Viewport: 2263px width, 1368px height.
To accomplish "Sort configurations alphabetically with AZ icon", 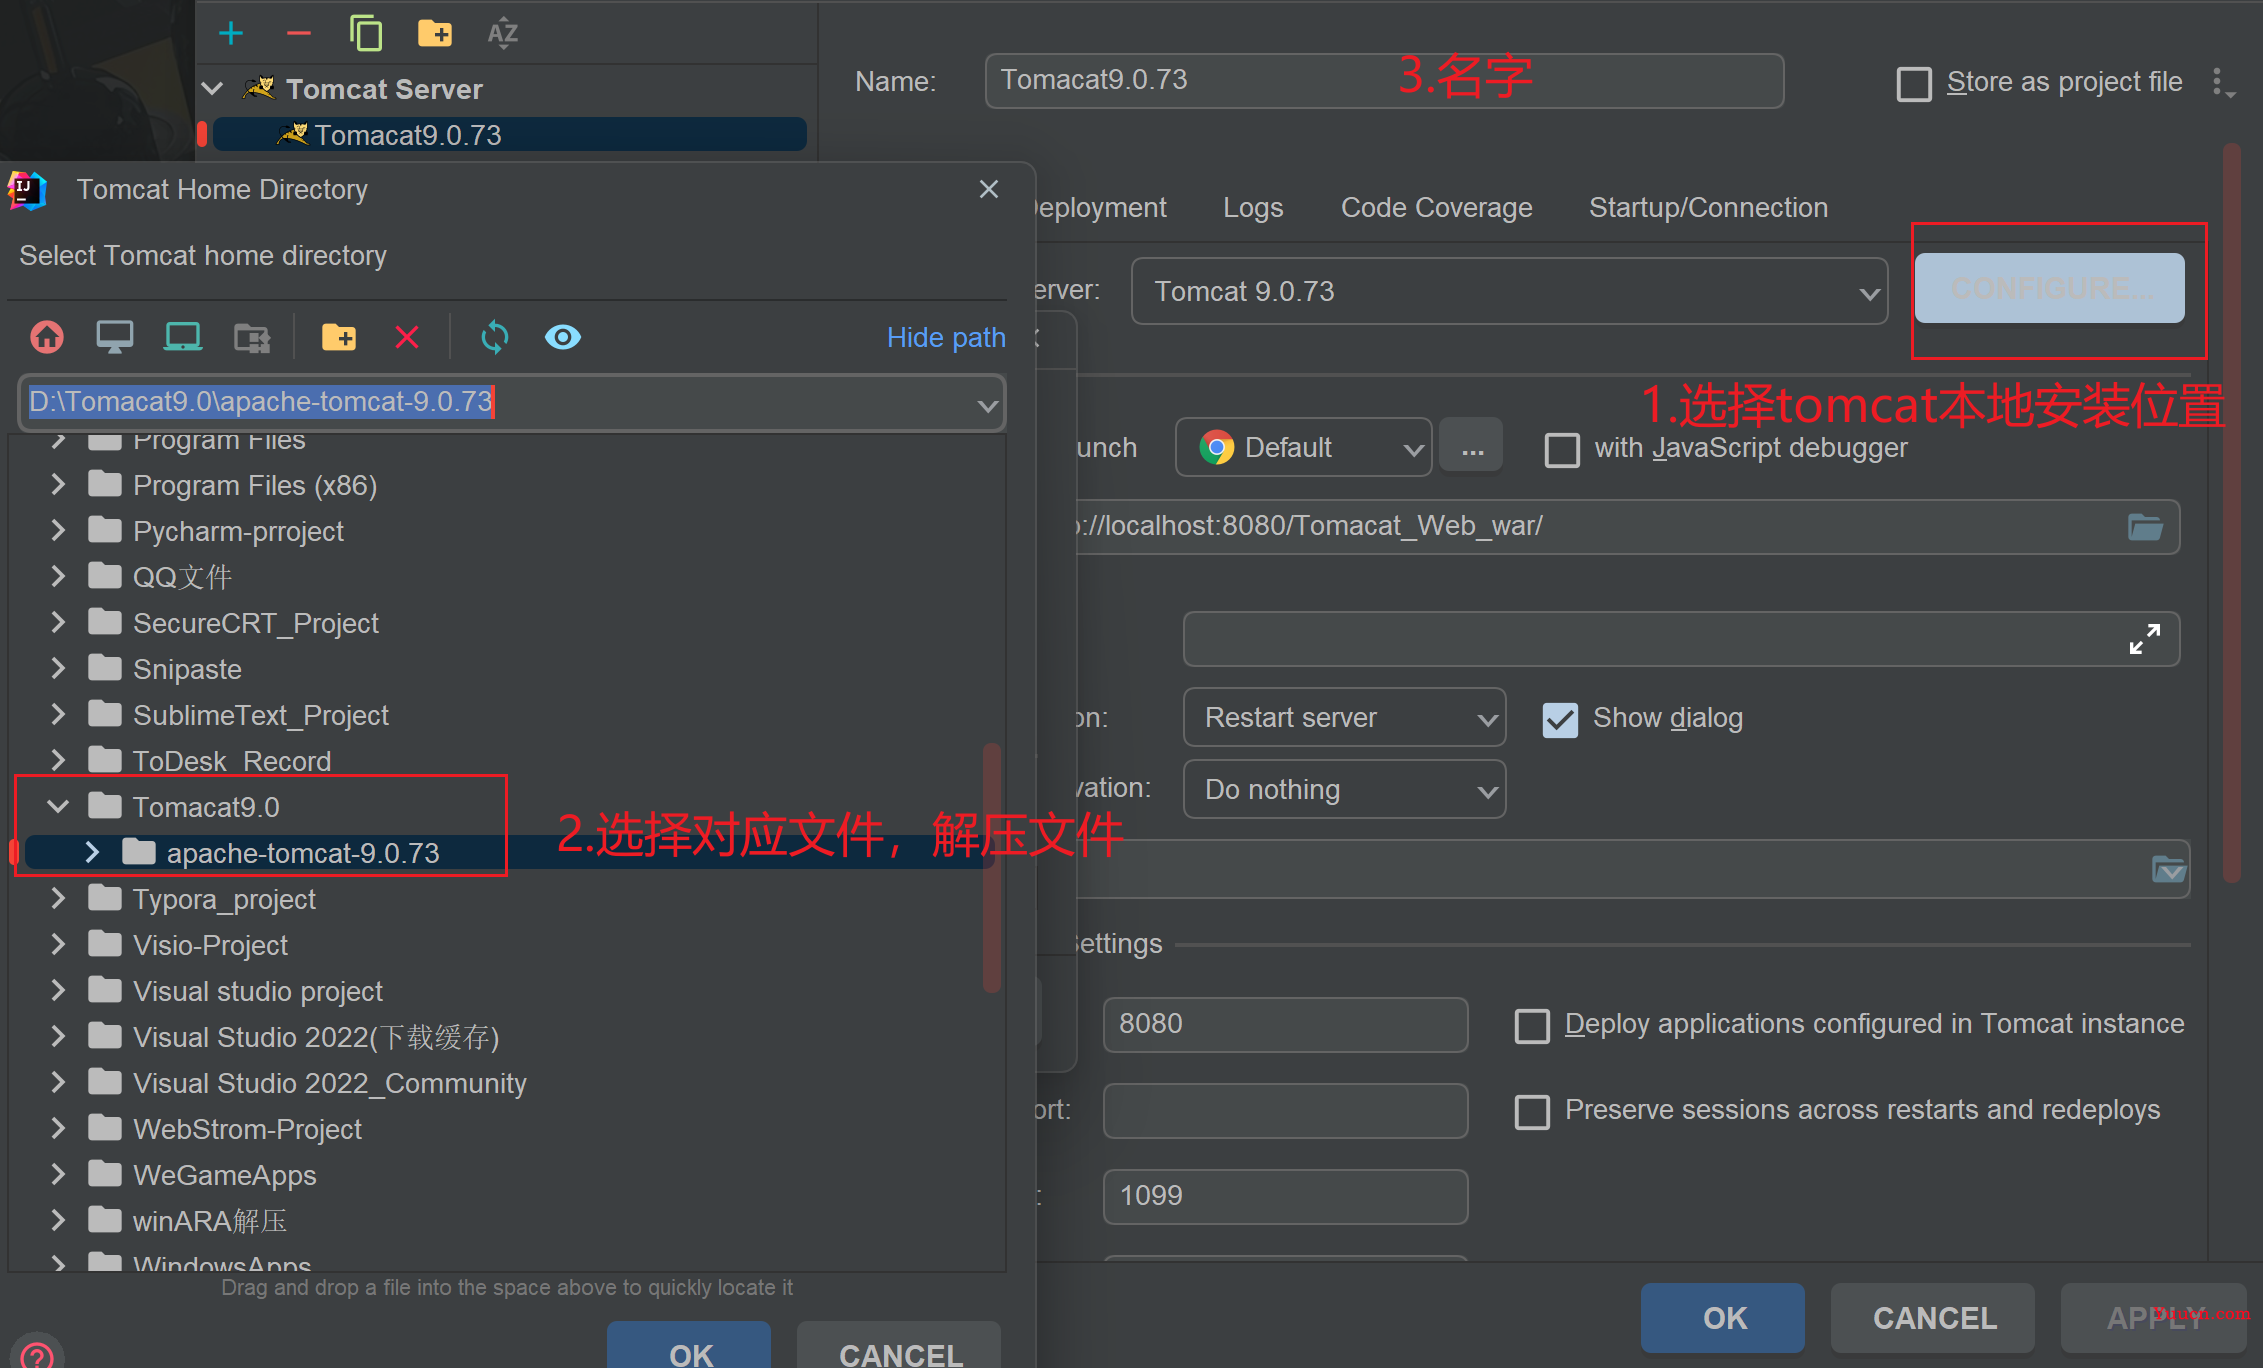I will click(x=502, y=33).
